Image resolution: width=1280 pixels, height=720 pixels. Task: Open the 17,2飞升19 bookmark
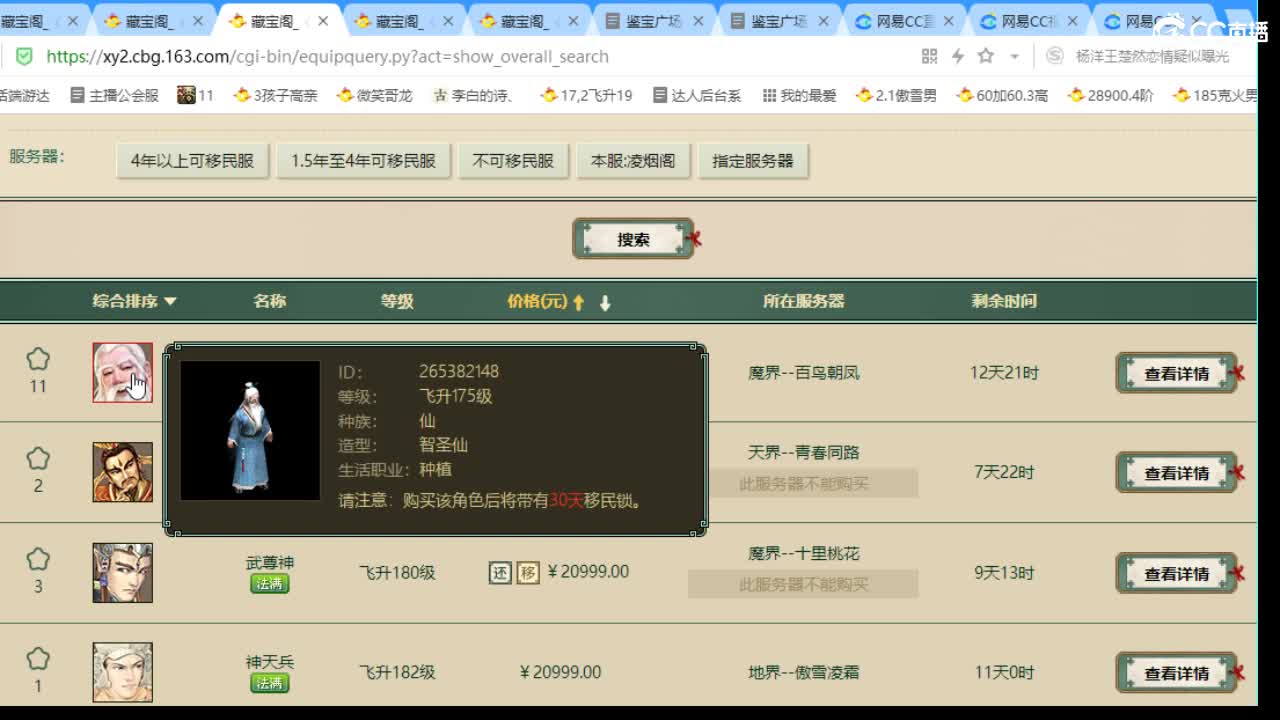click(587, 95)
